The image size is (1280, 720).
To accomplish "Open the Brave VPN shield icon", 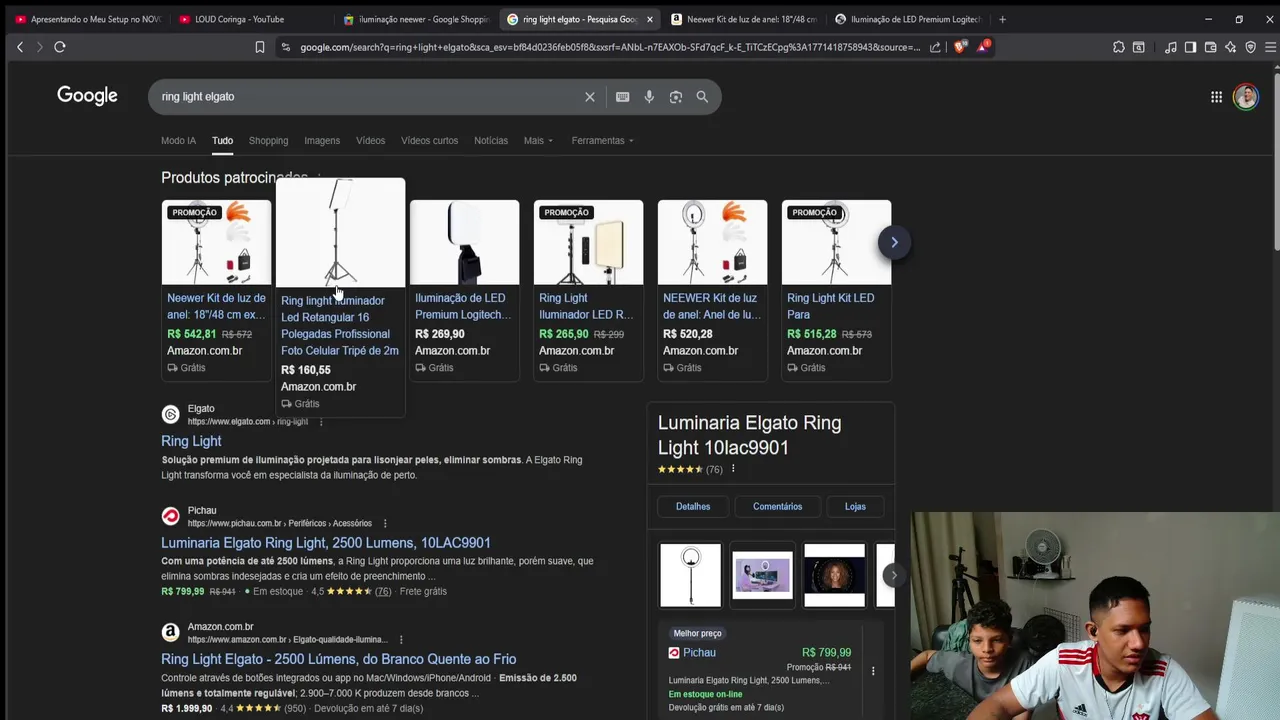I will click(1250, 47).
